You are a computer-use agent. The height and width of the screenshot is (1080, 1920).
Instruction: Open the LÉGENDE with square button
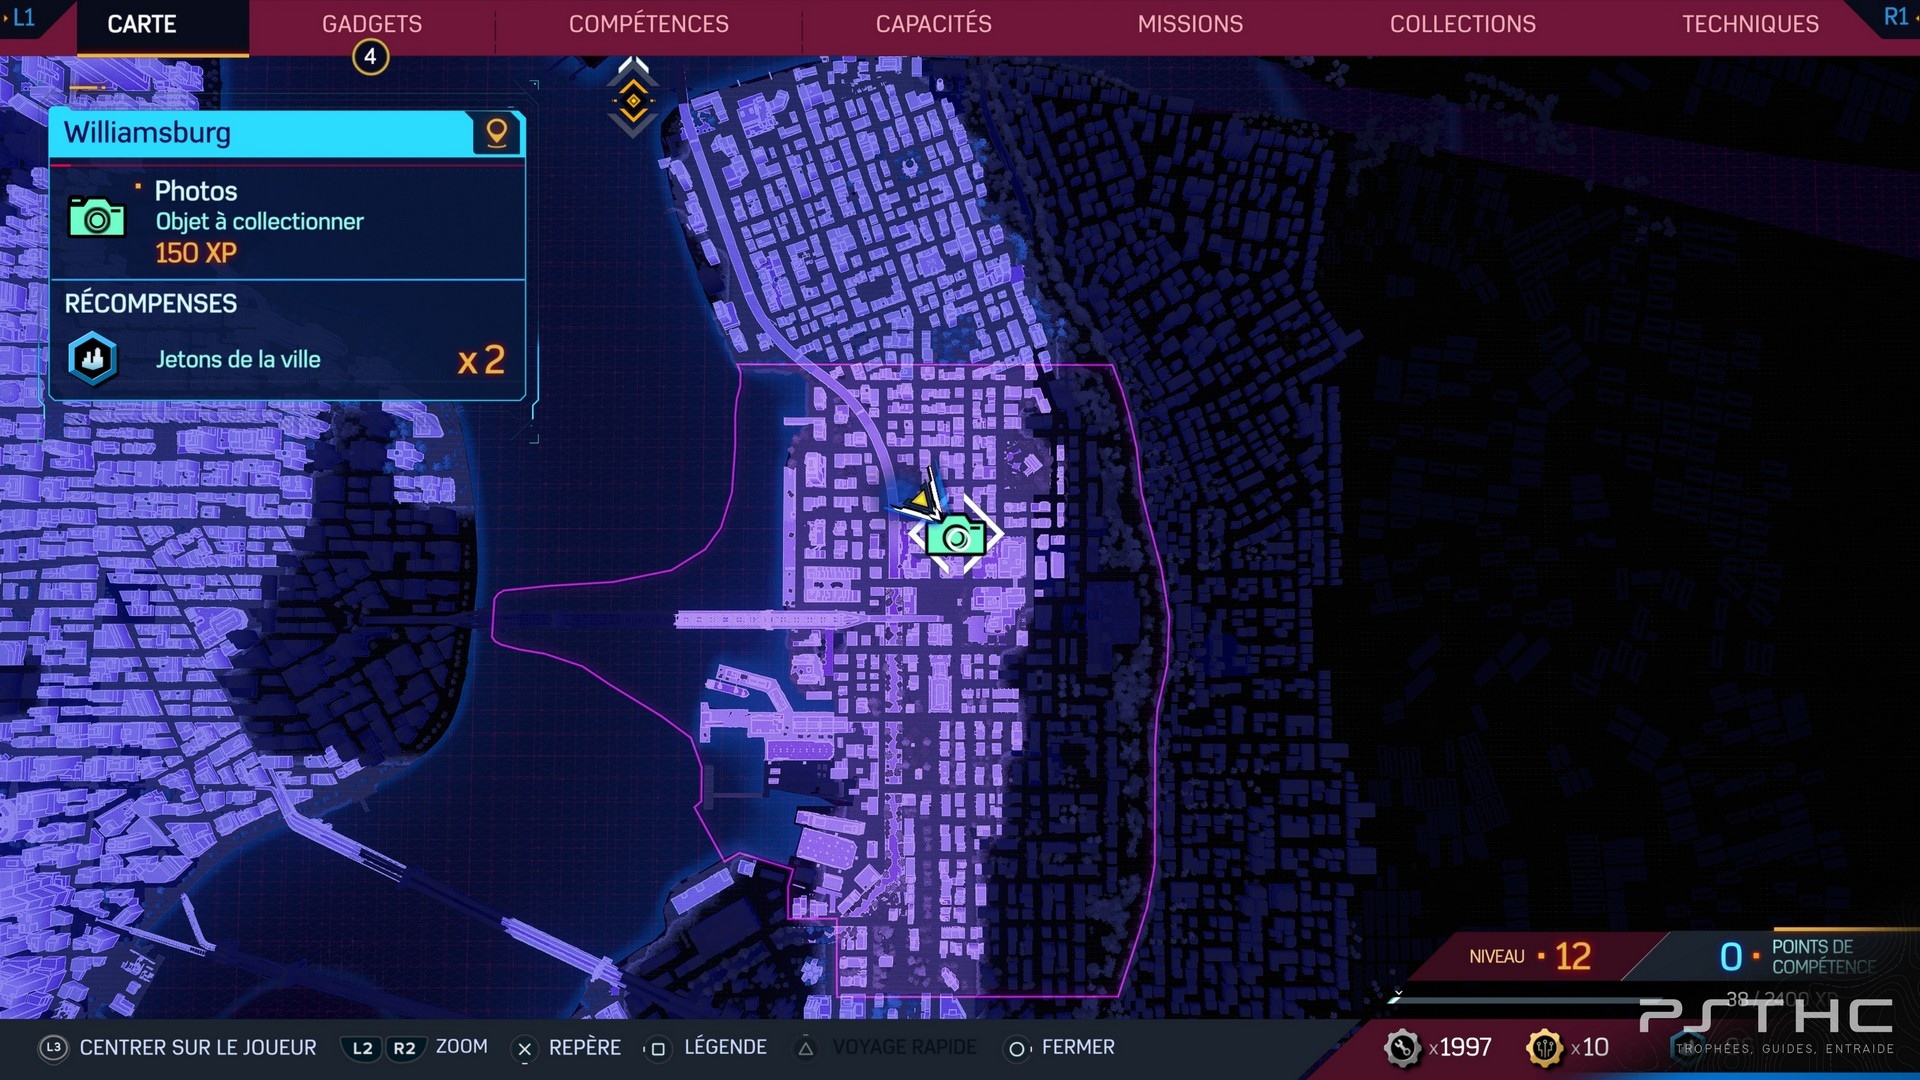coord(707,1048)
